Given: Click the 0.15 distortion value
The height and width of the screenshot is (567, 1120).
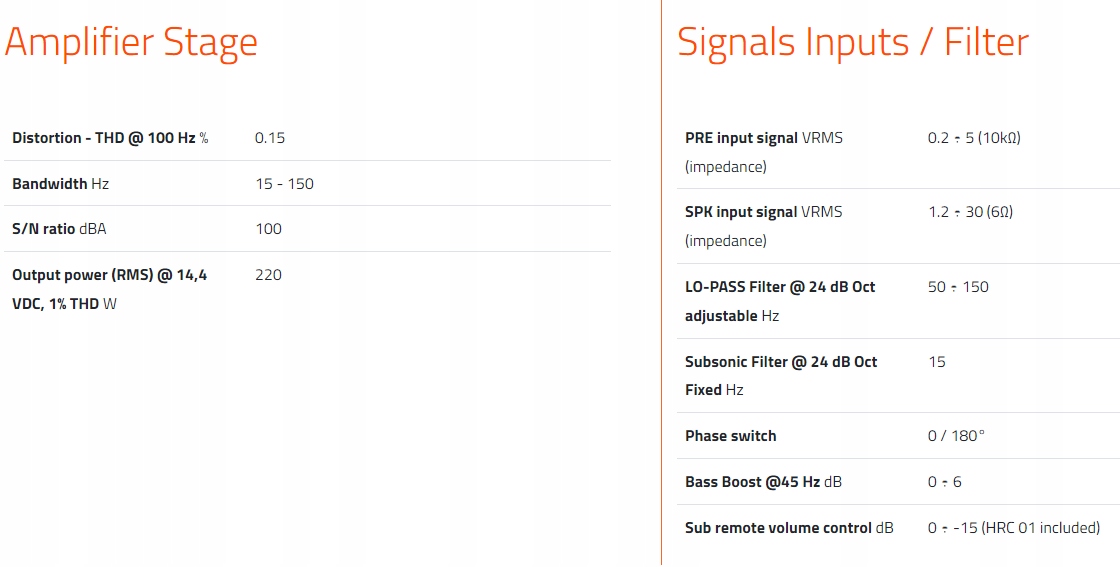Looking at the screenshot, I should [270, 138].
